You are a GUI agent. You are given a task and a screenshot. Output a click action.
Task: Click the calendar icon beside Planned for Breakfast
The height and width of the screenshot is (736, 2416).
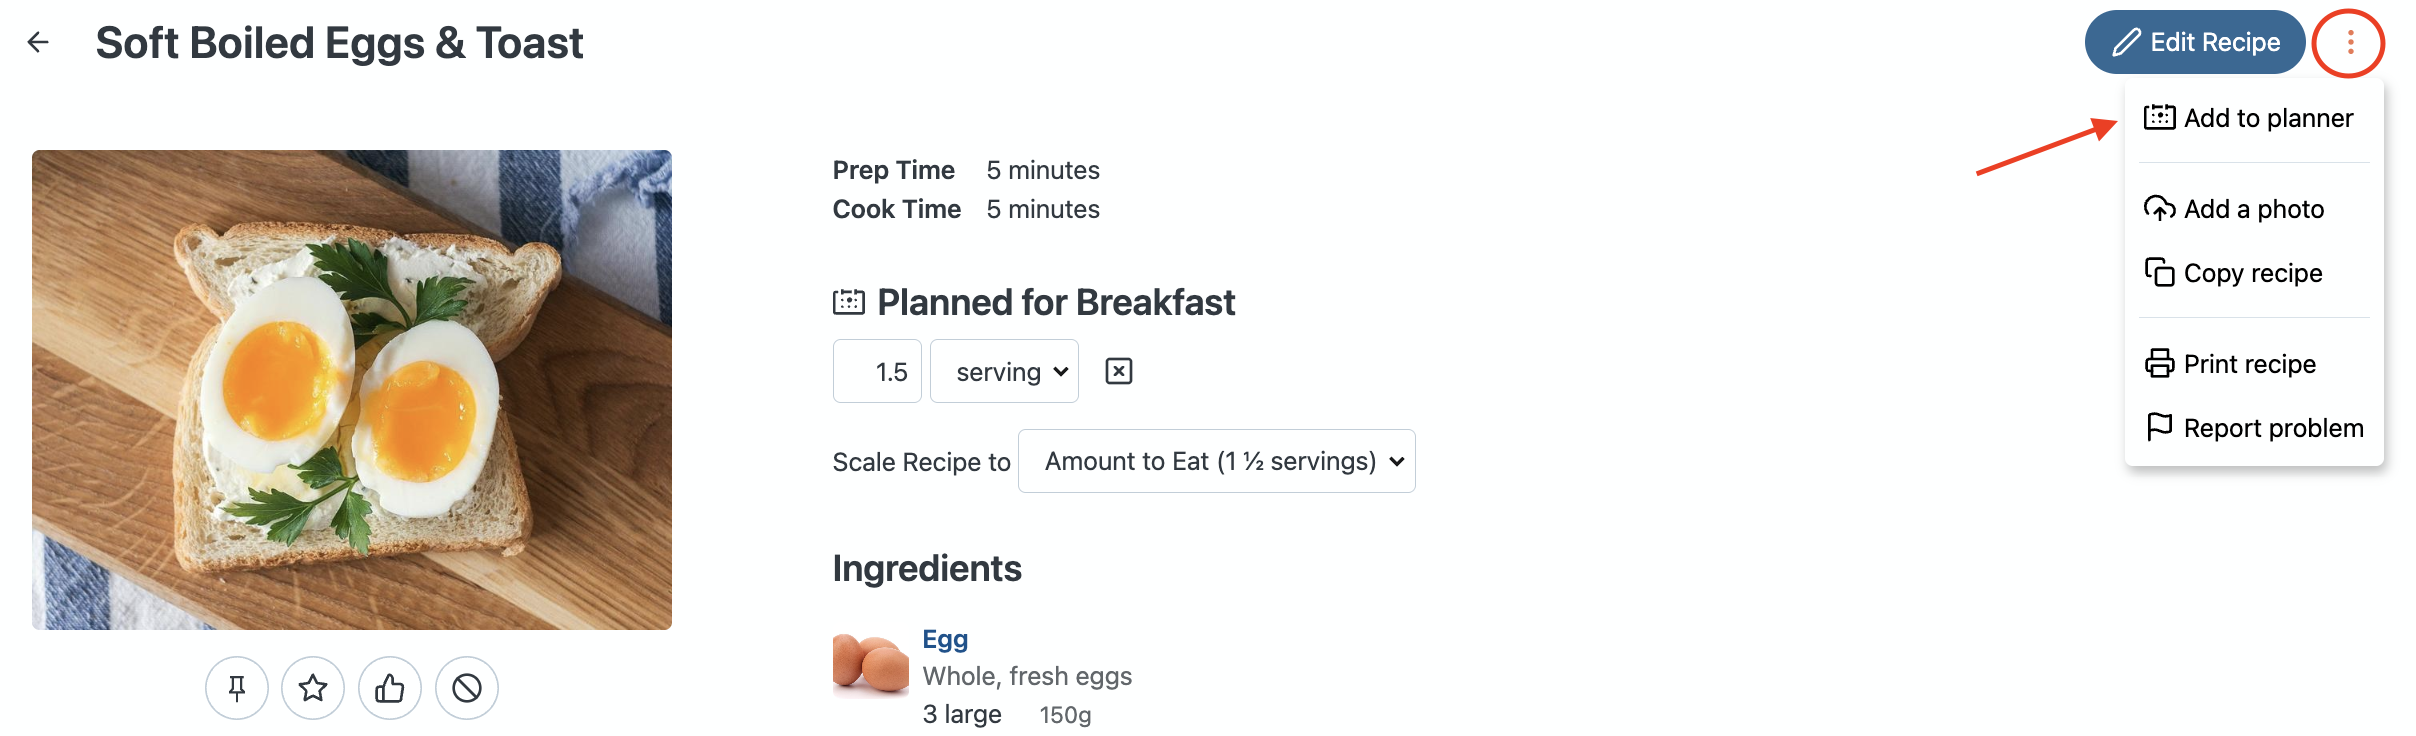pyautogui.click(x=849, y=302)
